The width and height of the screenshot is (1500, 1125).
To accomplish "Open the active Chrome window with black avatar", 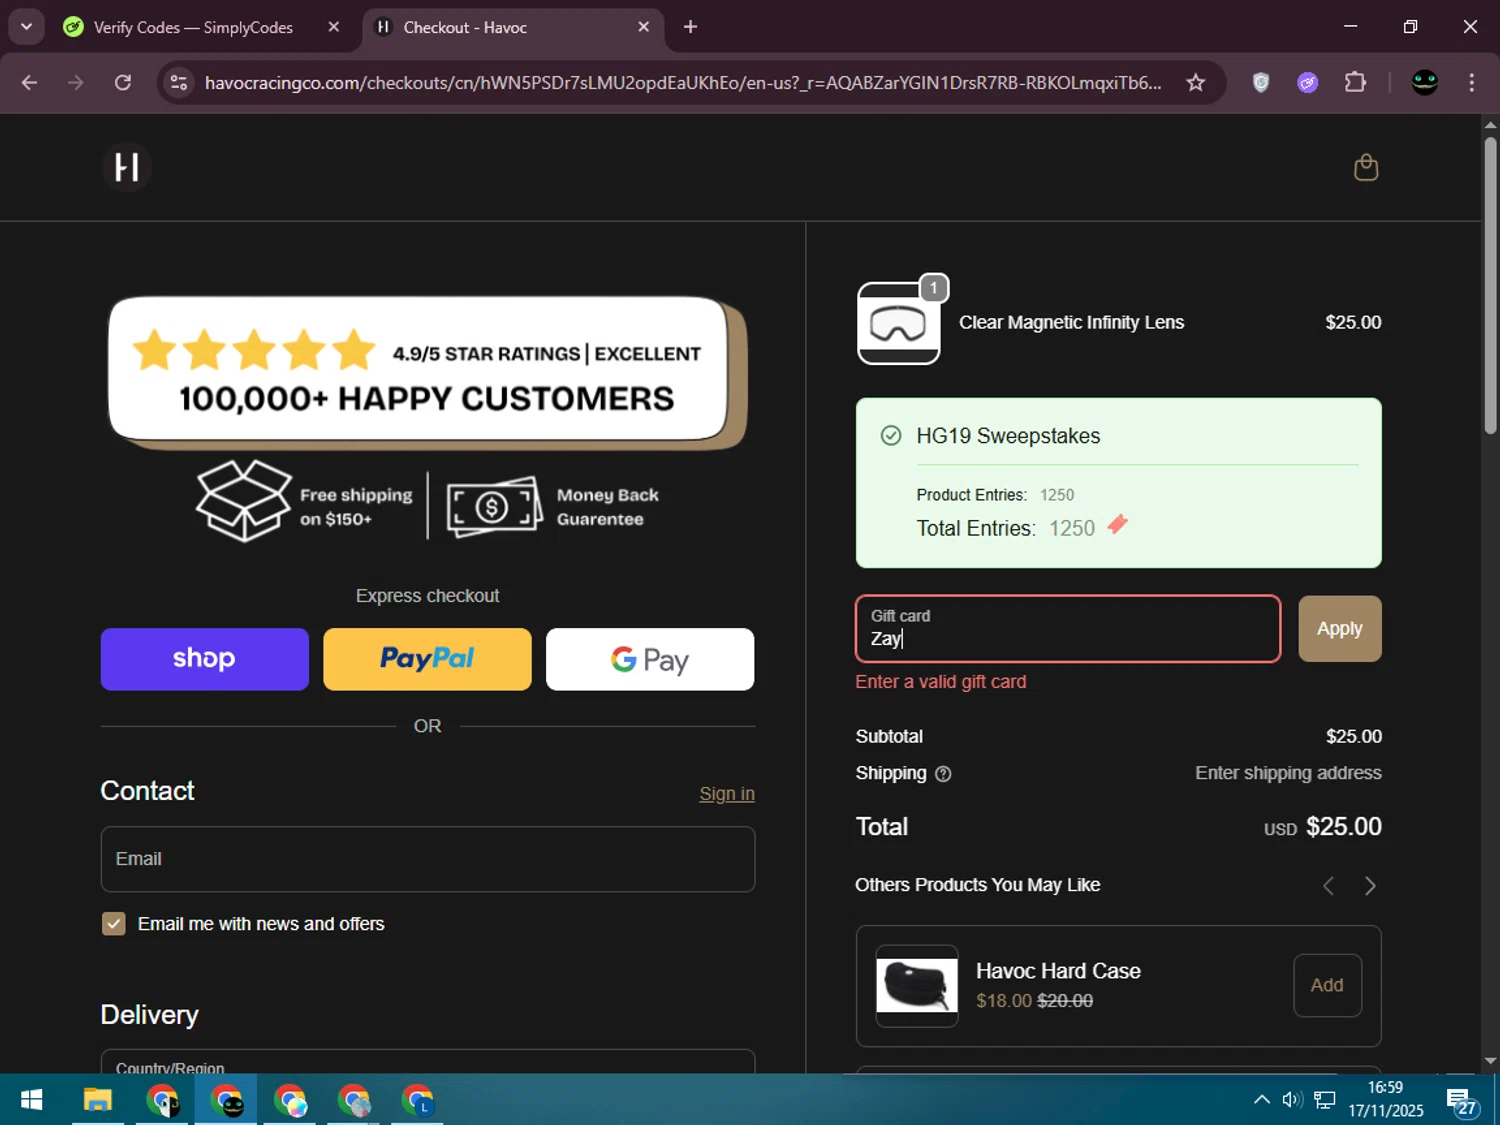I will (x=226, y=1100).
